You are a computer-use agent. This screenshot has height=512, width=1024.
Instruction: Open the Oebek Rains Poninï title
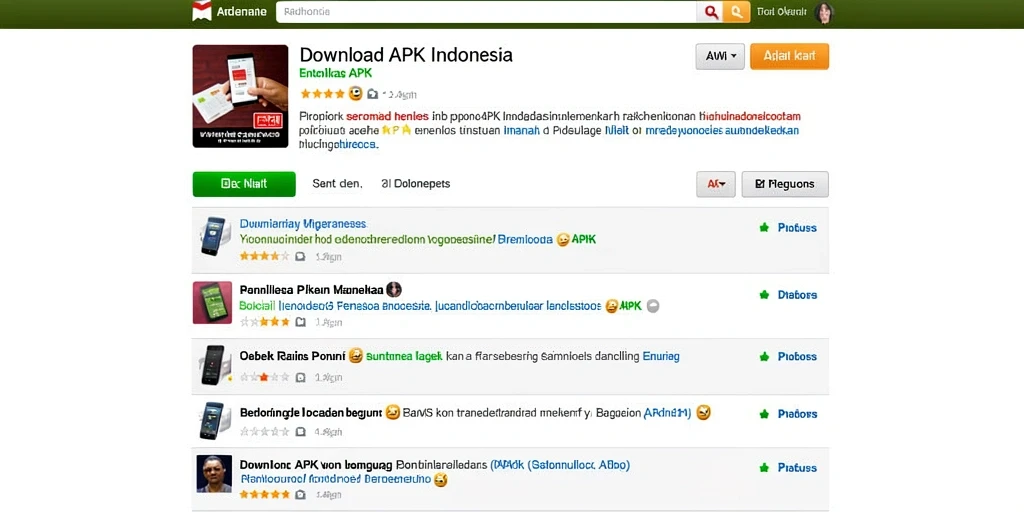pyautogui.click(x=292, y=357)
